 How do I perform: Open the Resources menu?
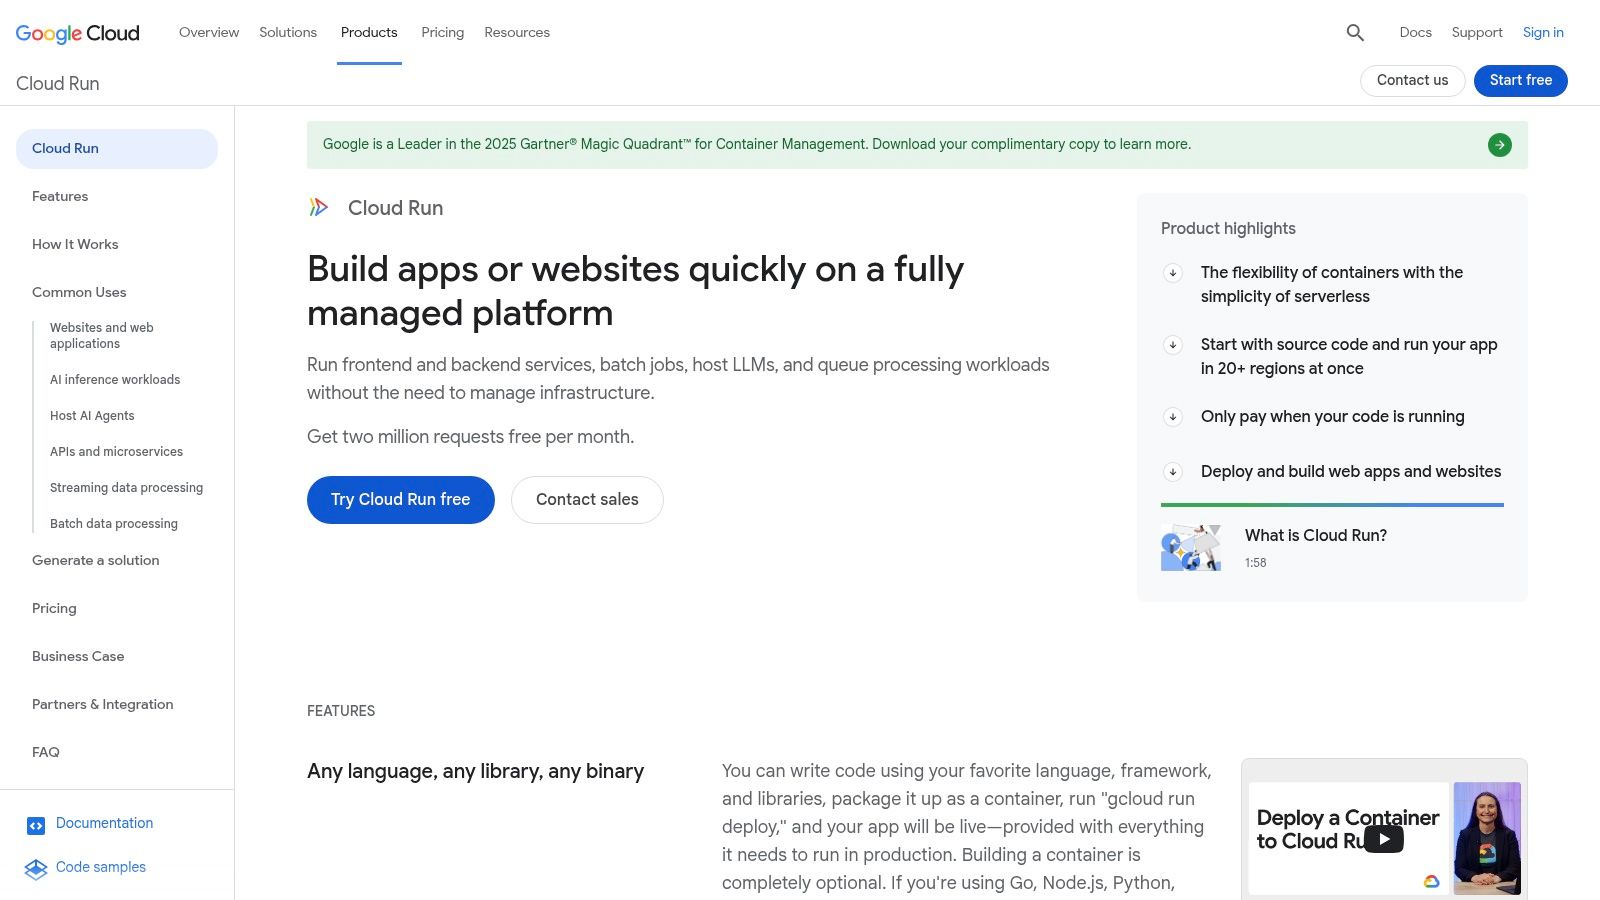(x=517, y=32)
